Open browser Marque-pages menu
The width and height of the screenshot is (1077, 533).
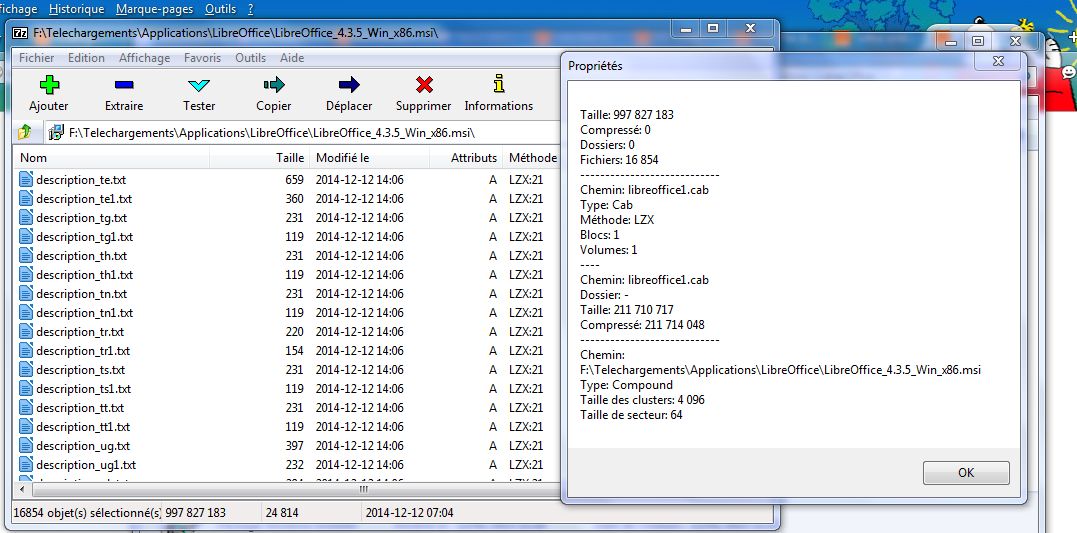tap(152, 9)
